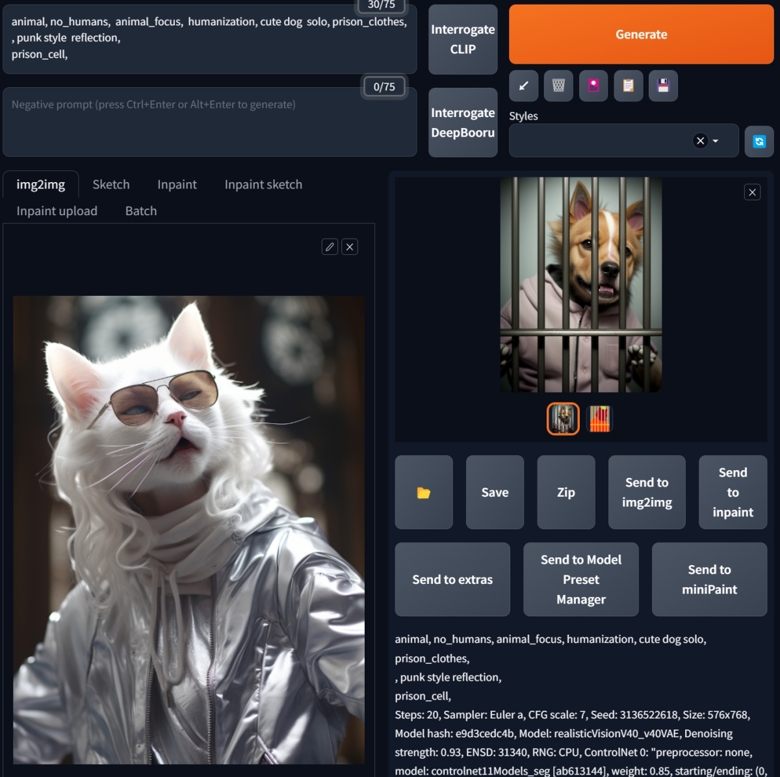The height and width of the screenshot is (777, 780).
Task: Select the segmentation map thumbnail
Action: (600, 419)
